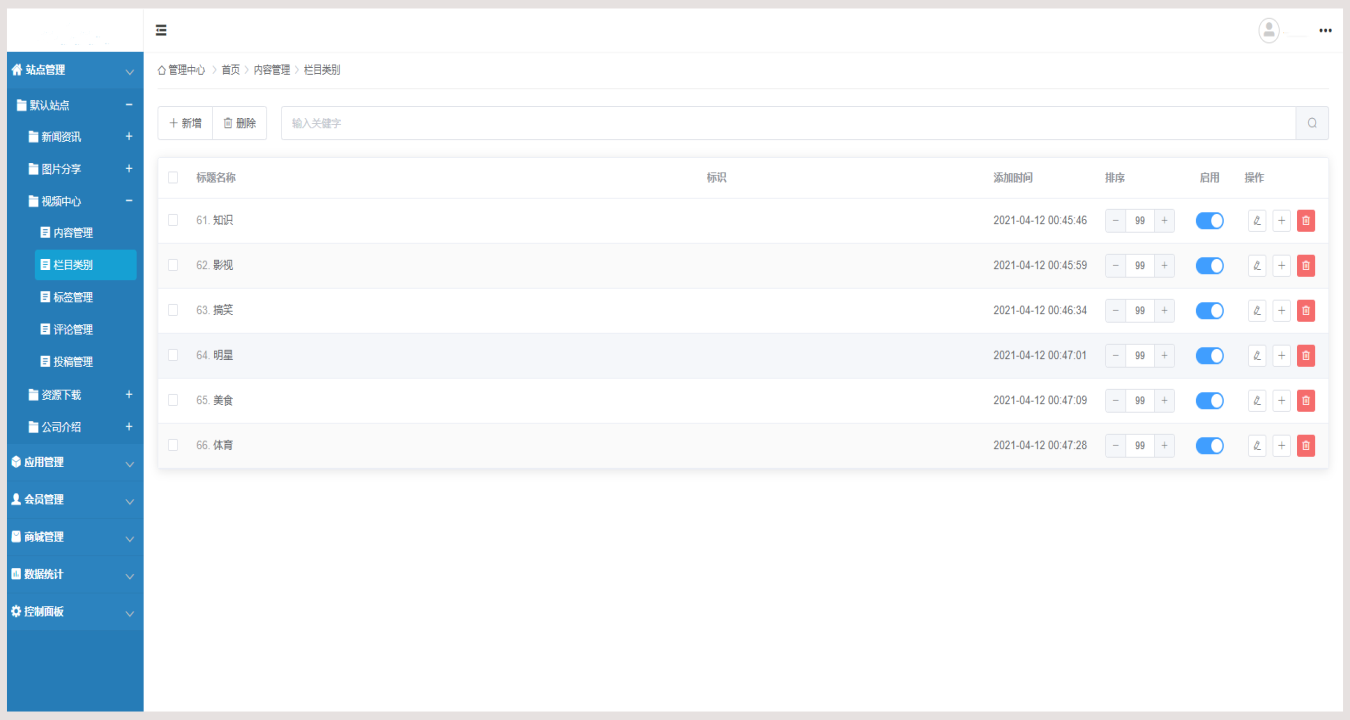
Task: Expand the 图片分享 tree node
Action: pos(129,169)
